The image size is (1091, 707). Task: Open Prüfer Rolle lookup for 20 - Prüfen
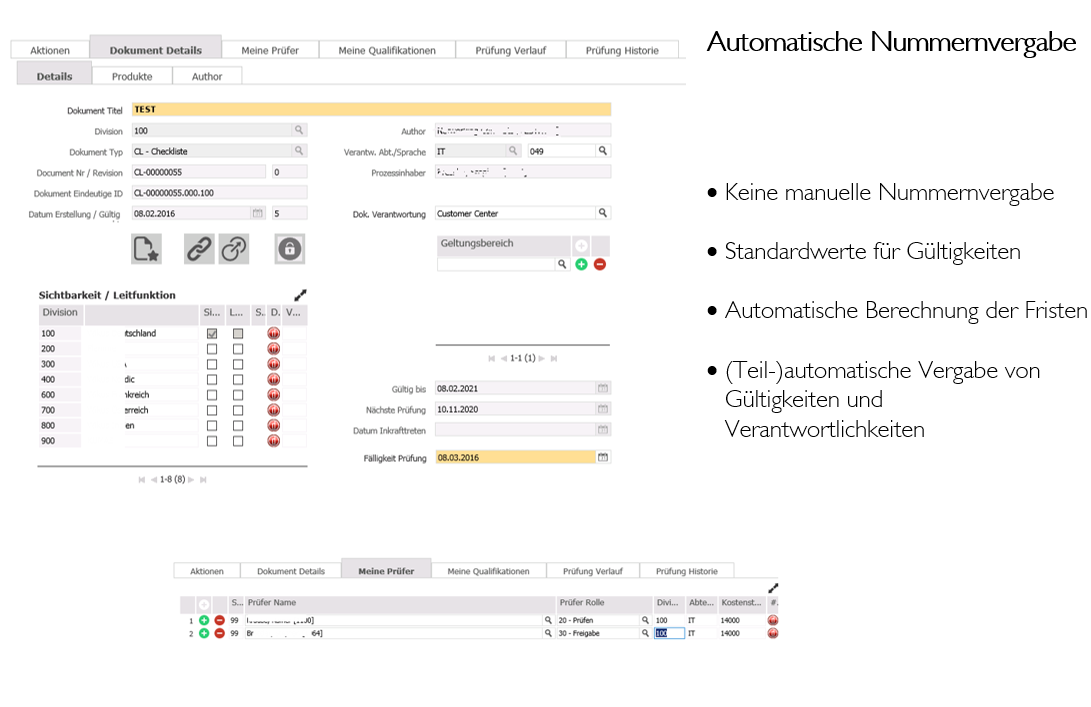point(645,620)
